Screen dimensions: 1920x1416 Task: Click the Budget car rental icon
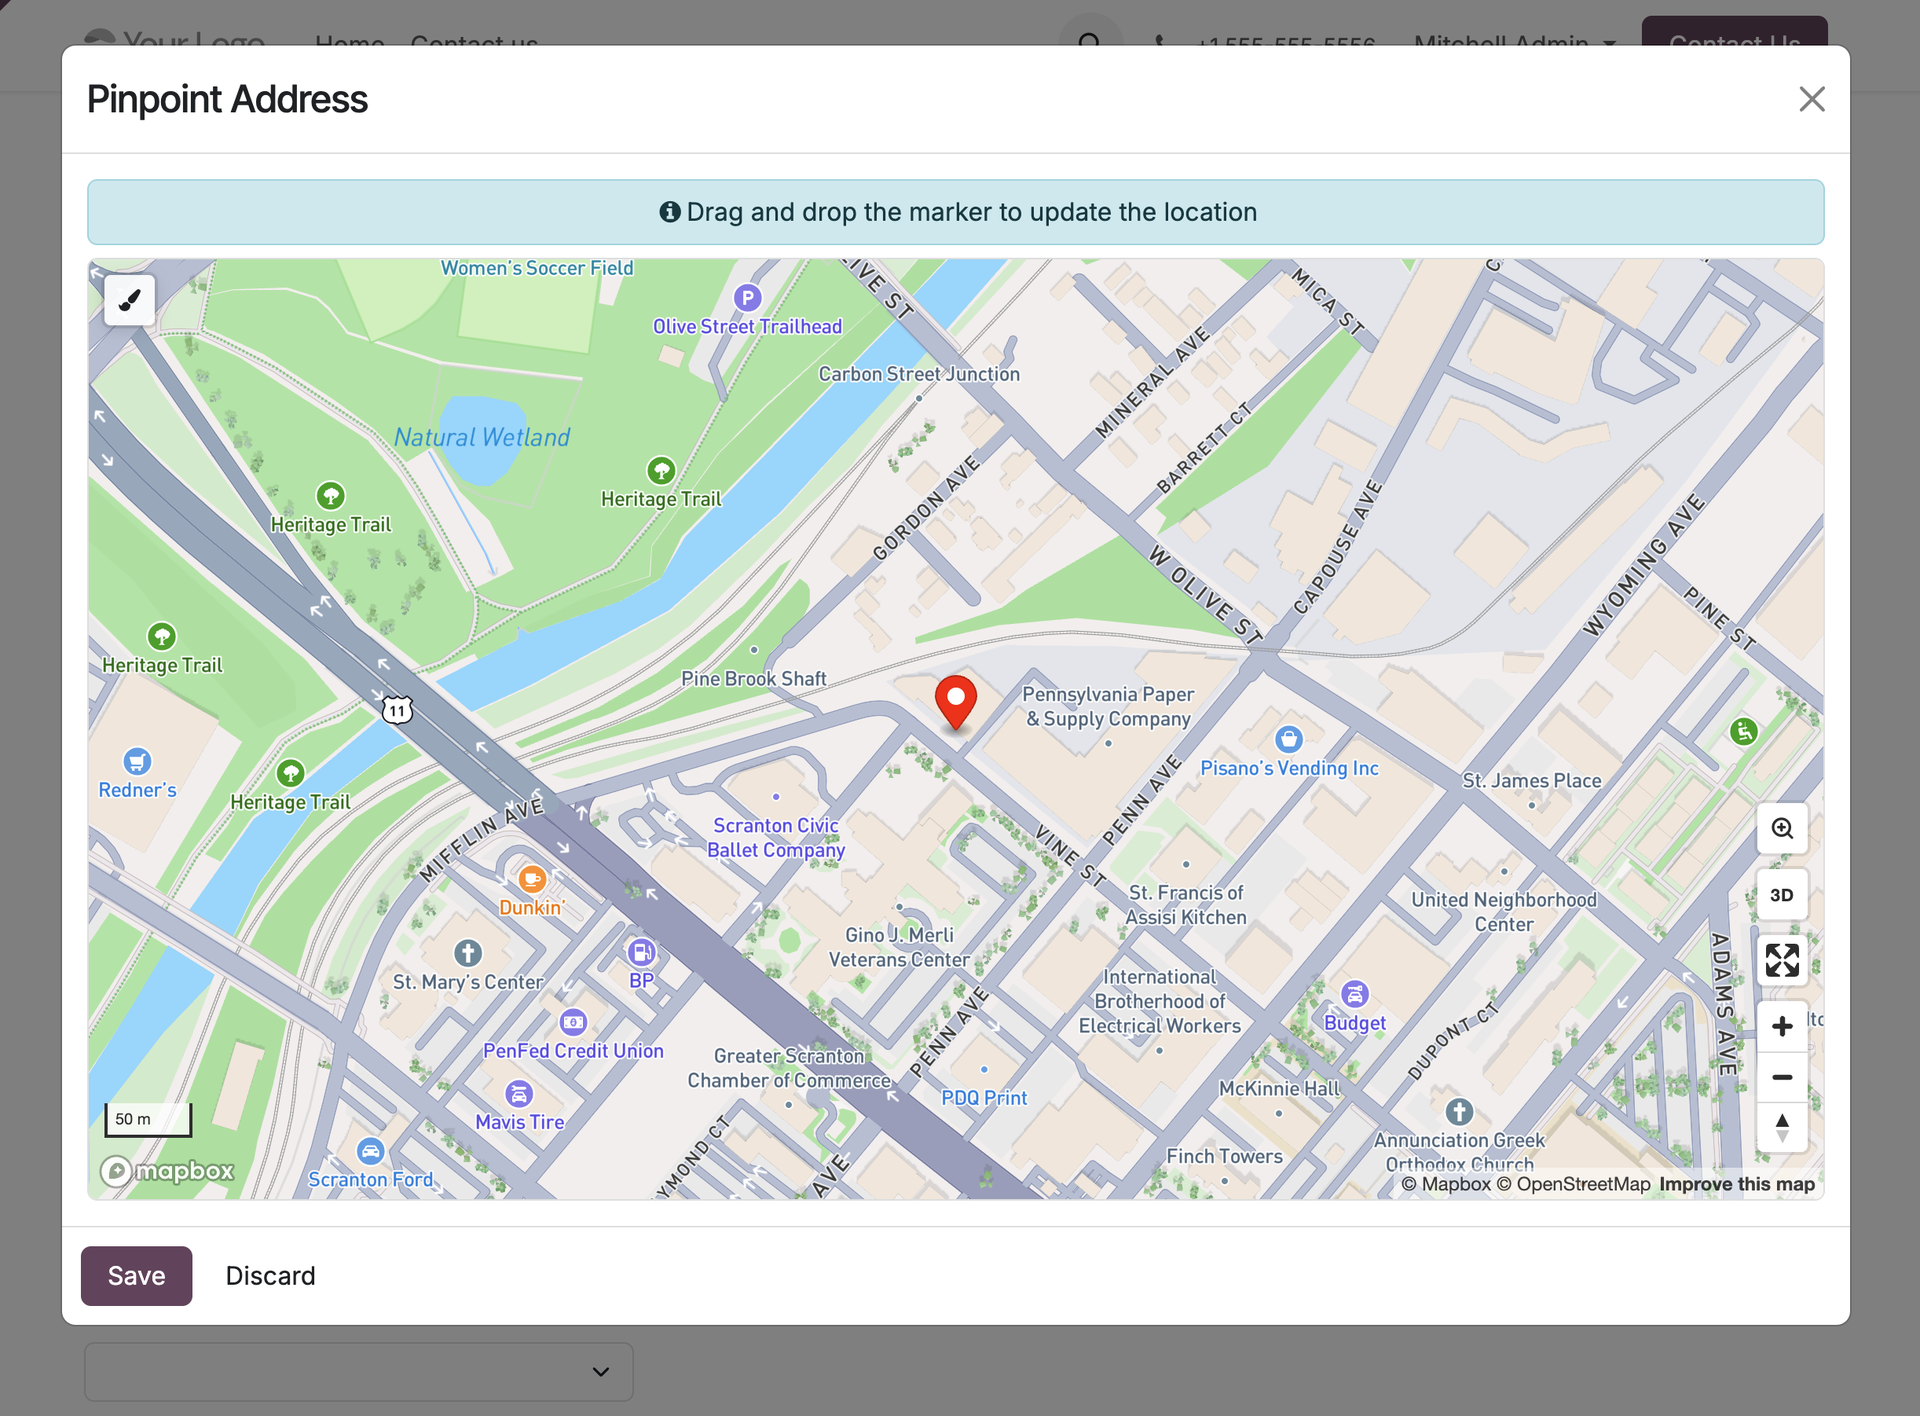(1355, 994)
